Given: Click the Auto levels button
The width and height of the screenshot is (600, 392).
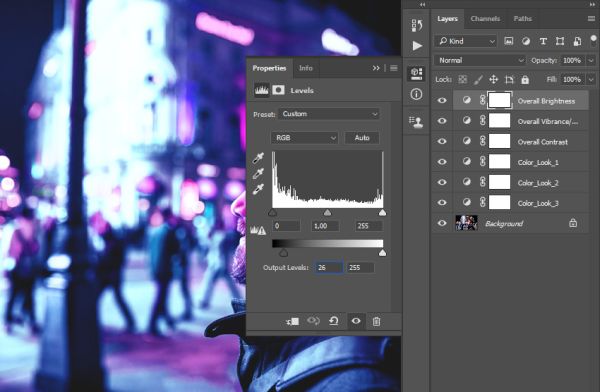Looking at the screenshot, I should pos(362,138).
